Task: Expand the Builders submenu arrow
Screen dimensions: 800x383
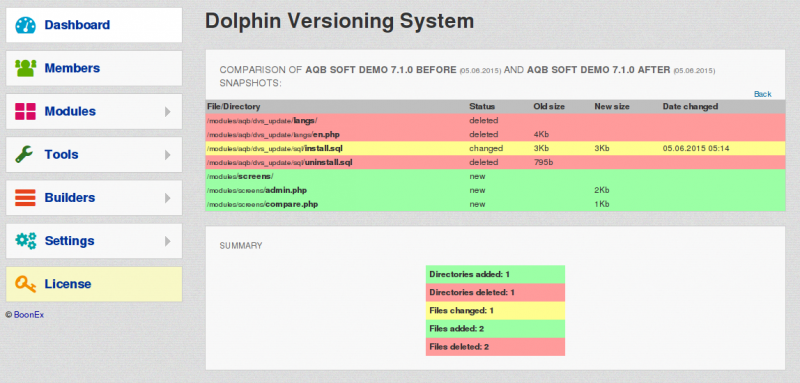Action: pos(167,198)
